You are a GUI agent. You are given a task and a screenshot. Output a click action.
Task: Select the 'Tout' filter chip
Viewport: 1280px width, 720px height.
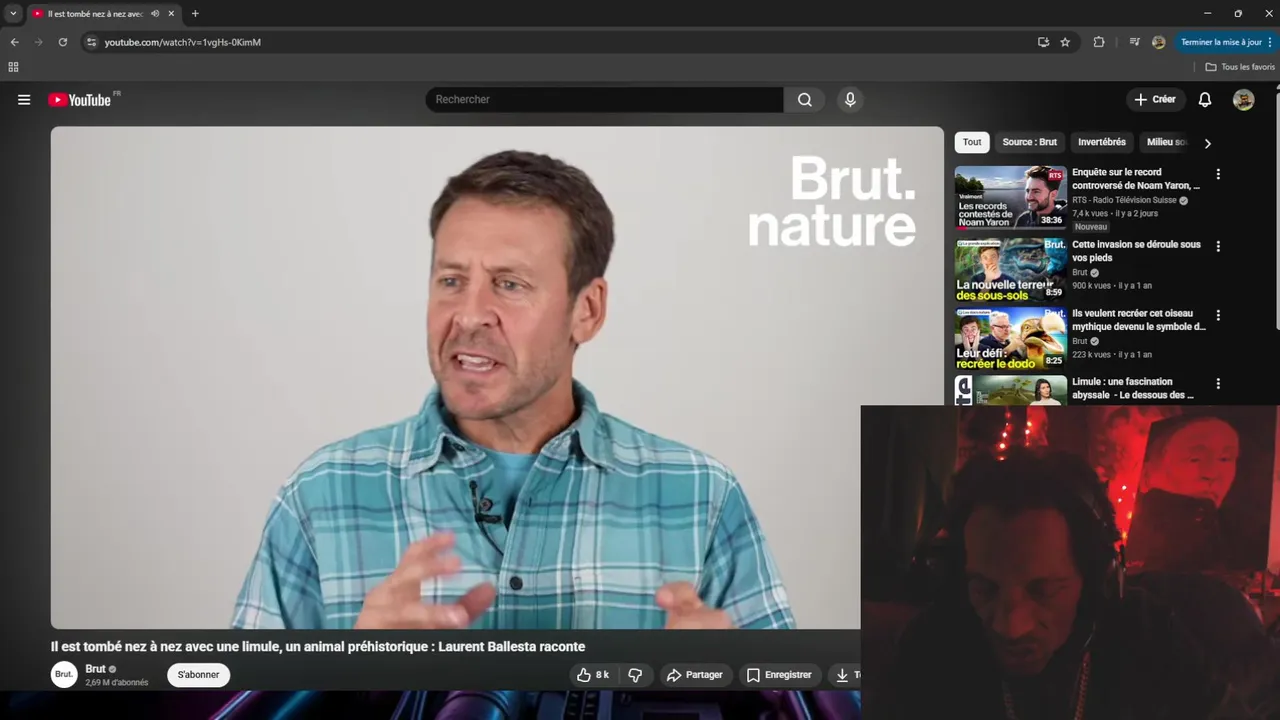(x=972, y=142)
